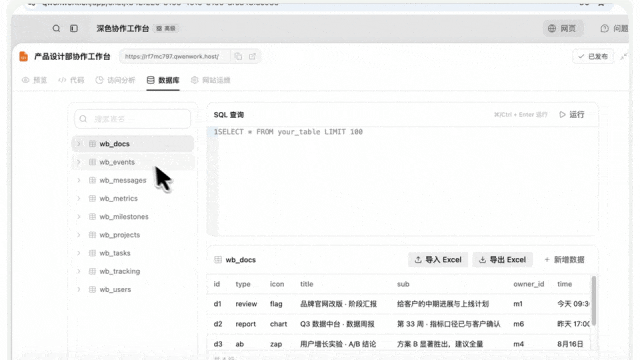
Task: Expand the wb_docs table chevron
Action: click(79, 144)
